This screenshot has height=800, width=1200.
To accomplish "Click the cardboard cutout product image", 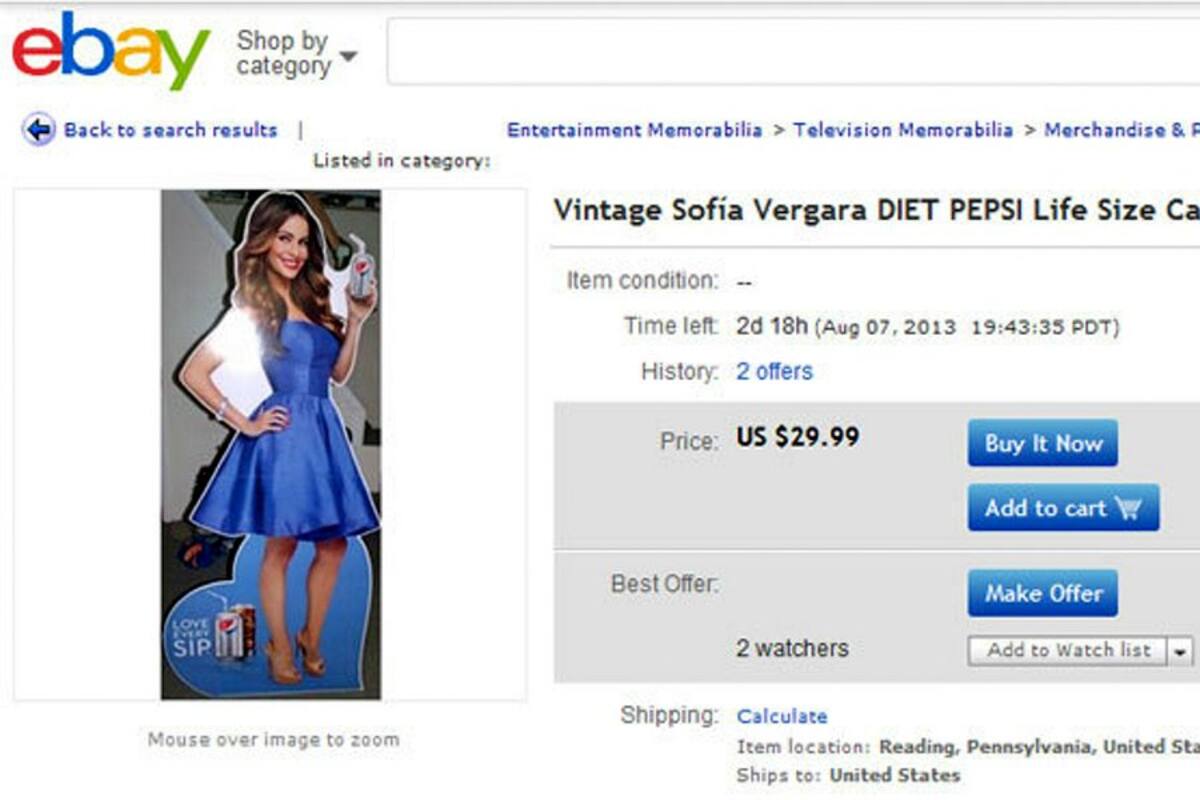I will click(x=271, y=445).
